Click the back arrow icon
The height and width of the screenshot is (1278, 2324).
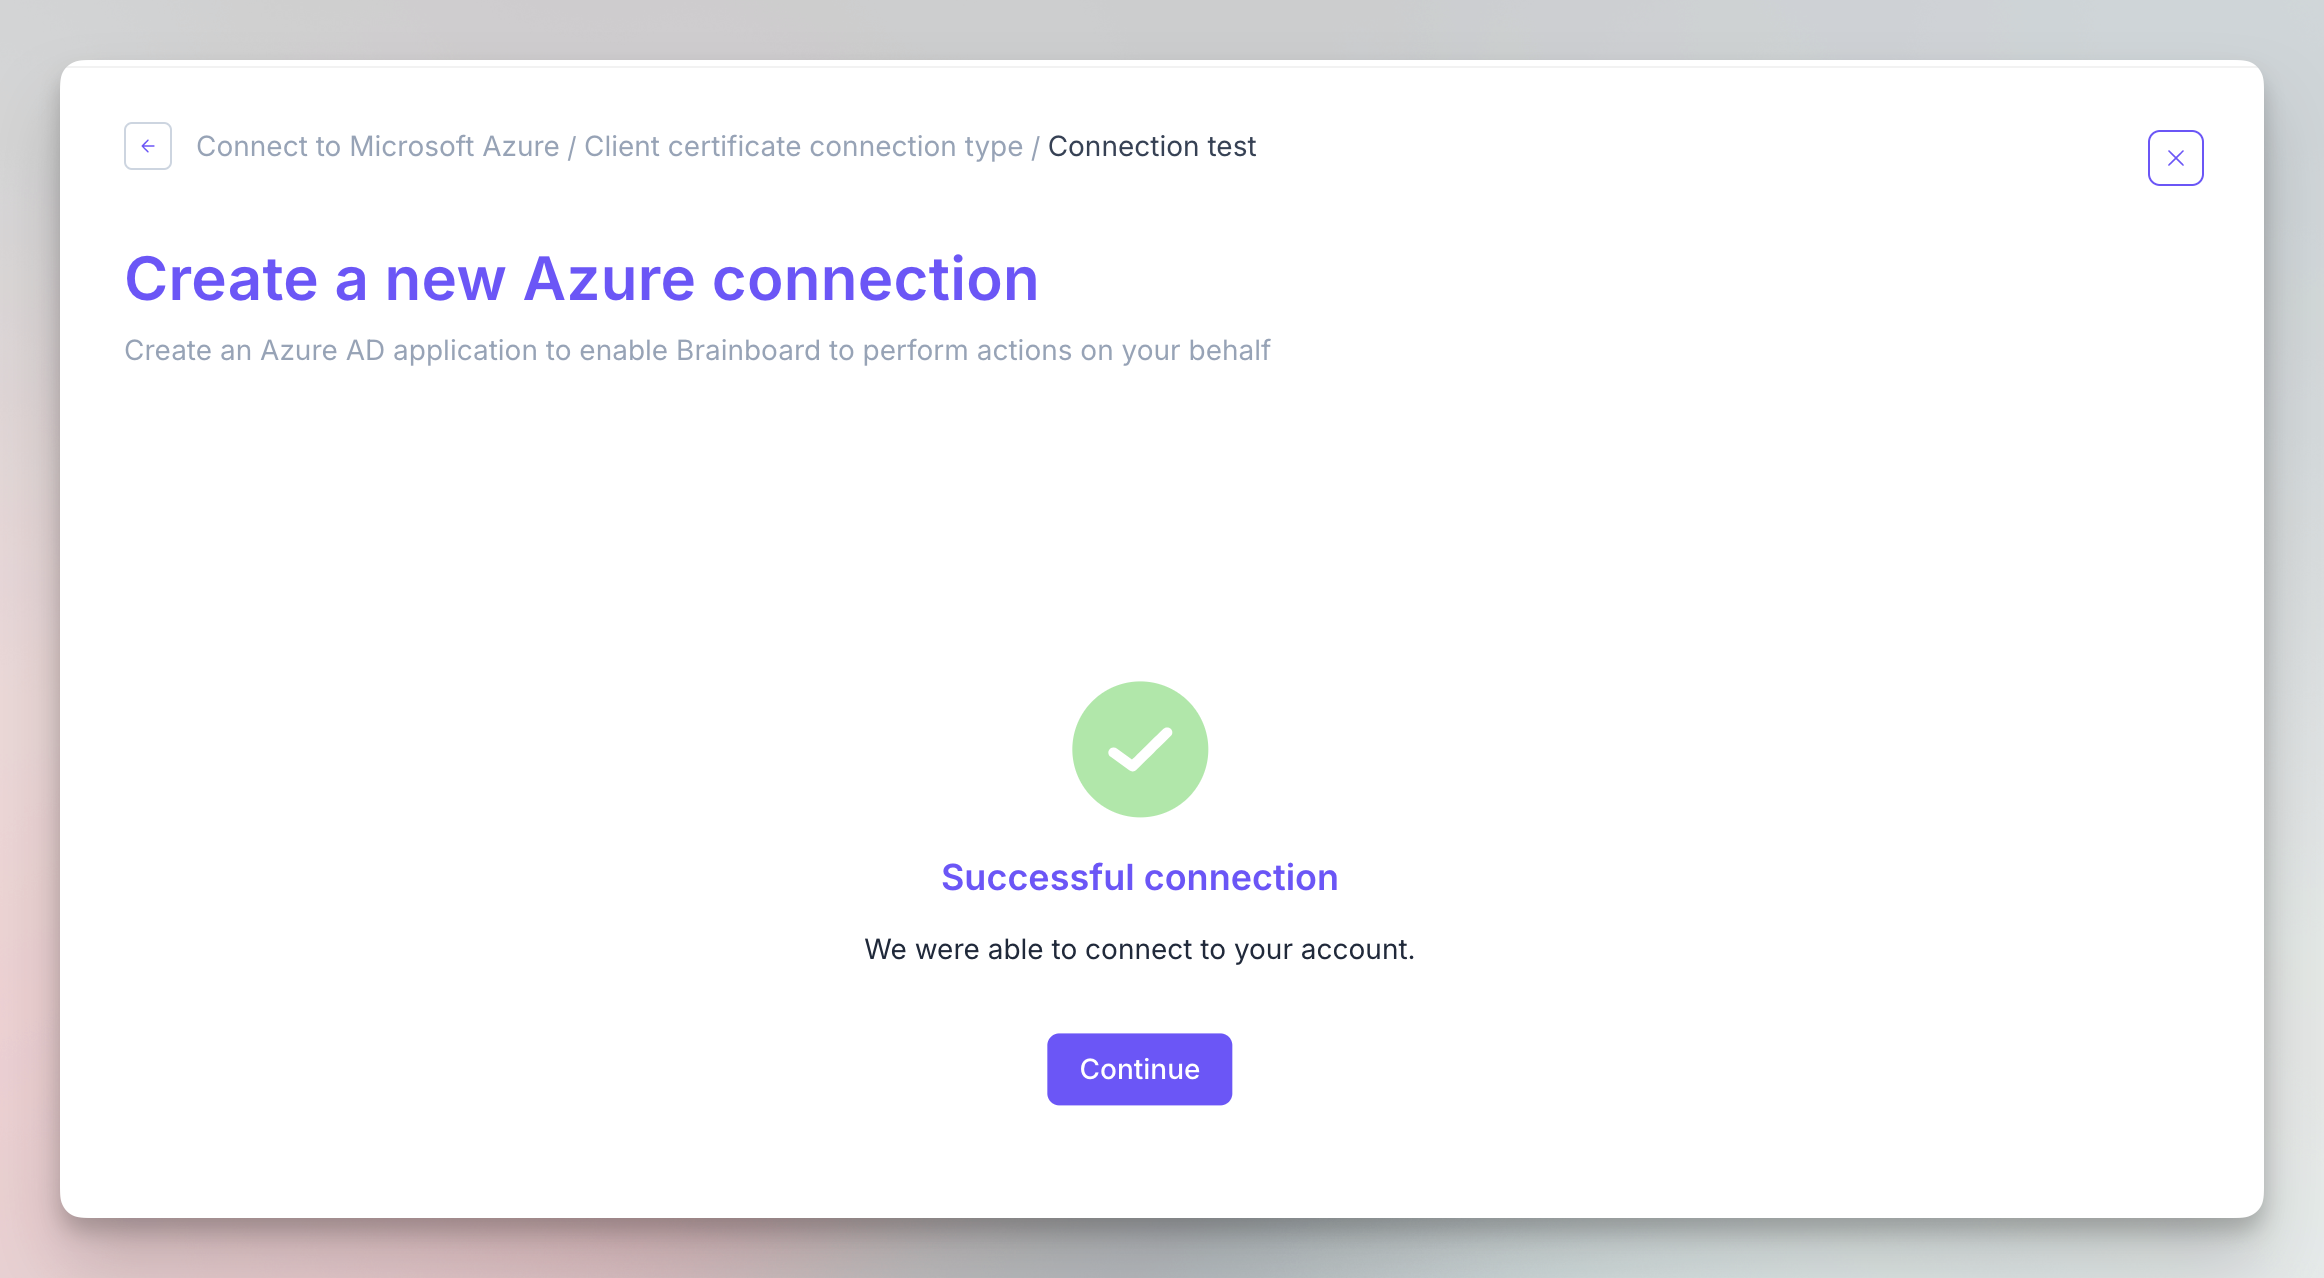pos(148,146)
